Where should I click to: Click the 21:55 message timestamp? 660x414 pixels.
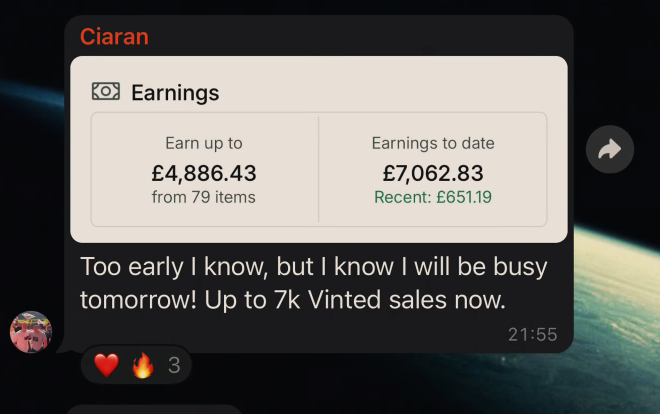[532, 335]
